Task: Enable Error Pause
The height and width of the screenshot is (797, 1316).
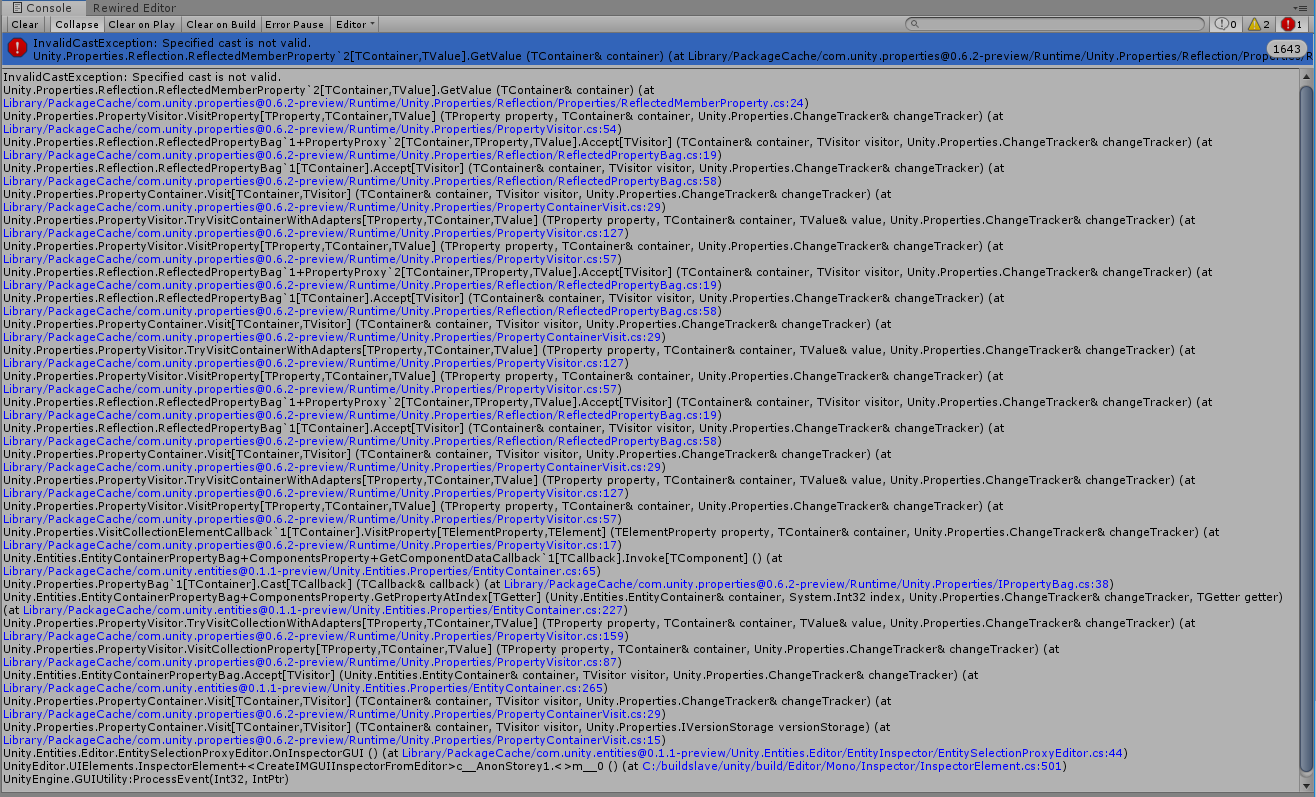Action: pos(295,24)
